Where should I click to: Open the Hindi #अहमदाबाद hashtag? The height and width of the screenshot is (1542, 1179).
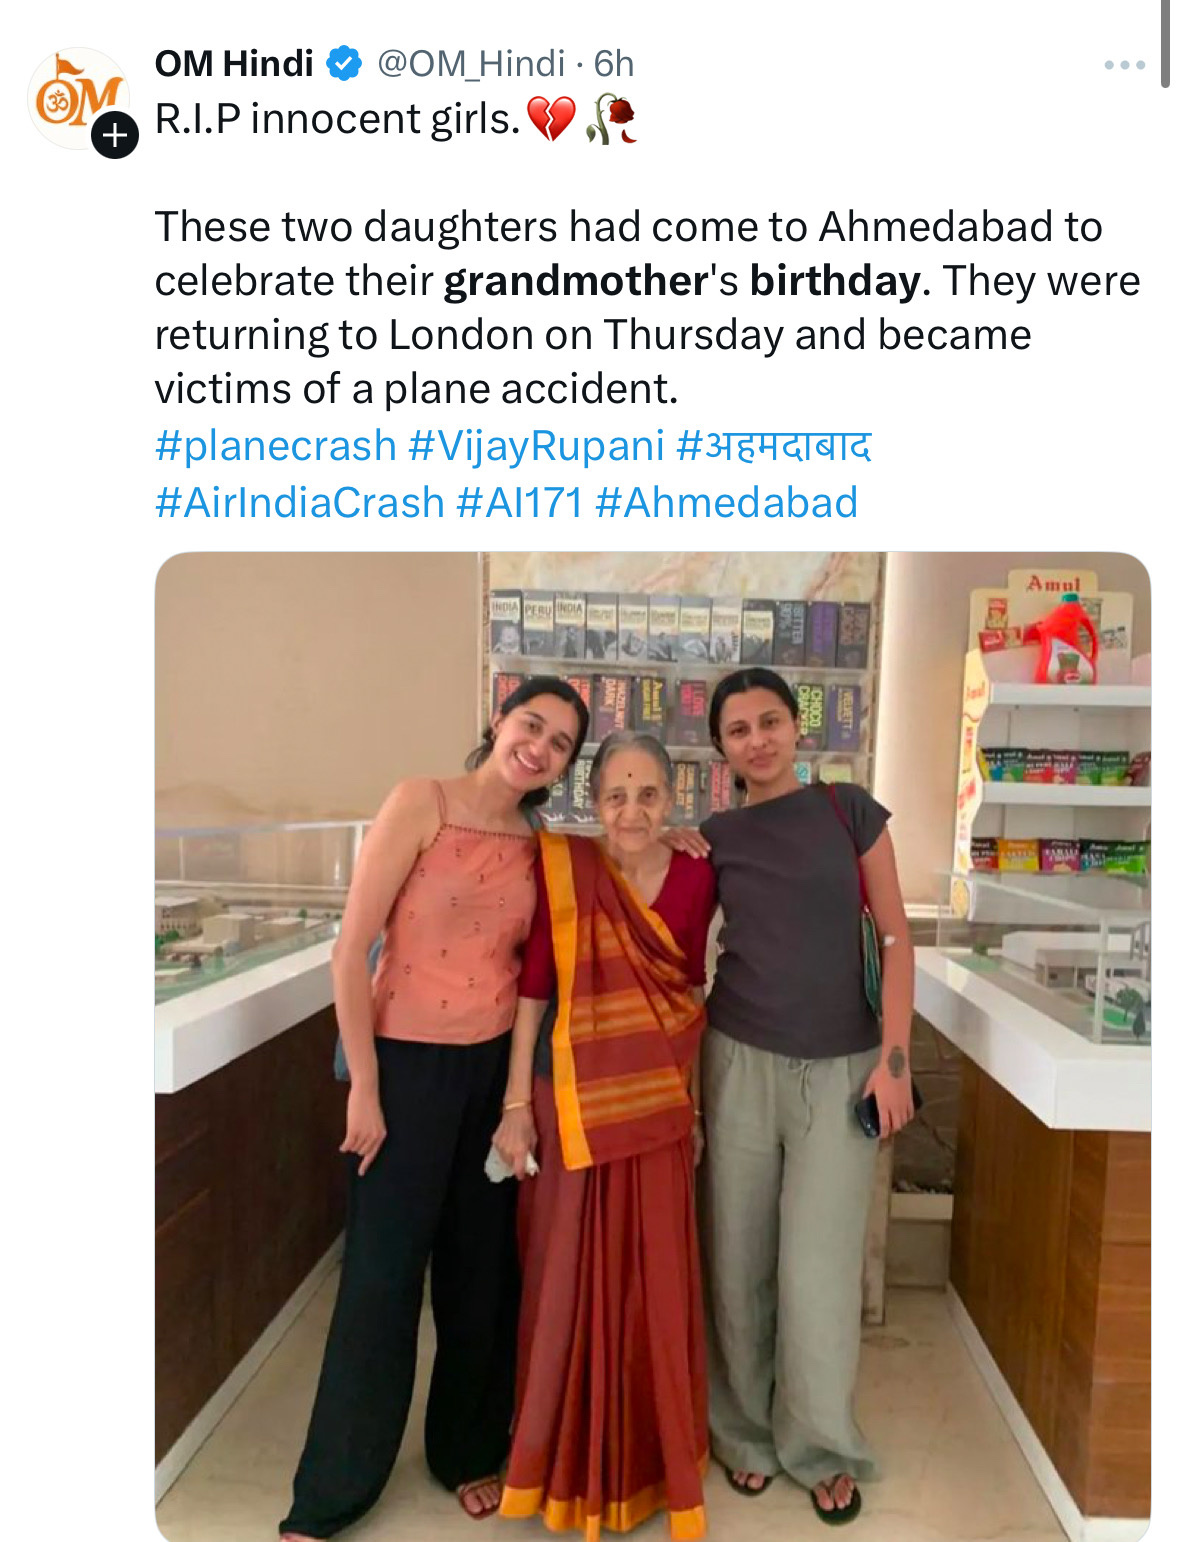tap(774, 445)
